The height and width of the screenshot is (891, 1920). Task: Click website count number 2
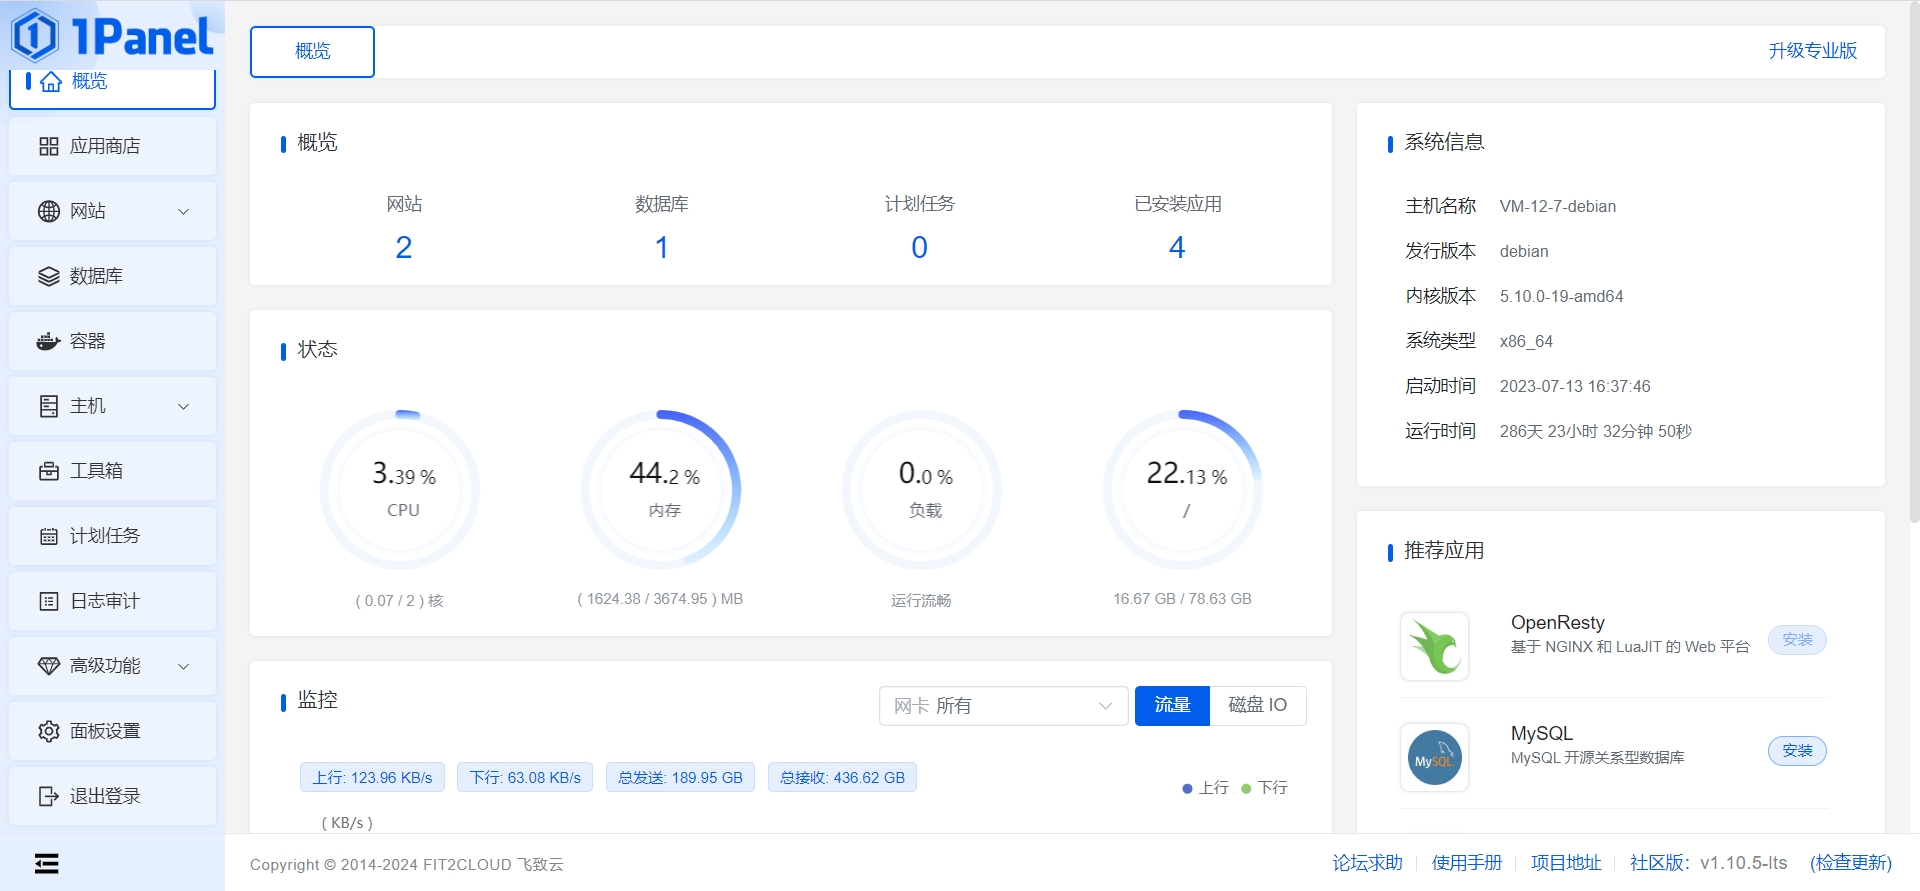point(404,247)
